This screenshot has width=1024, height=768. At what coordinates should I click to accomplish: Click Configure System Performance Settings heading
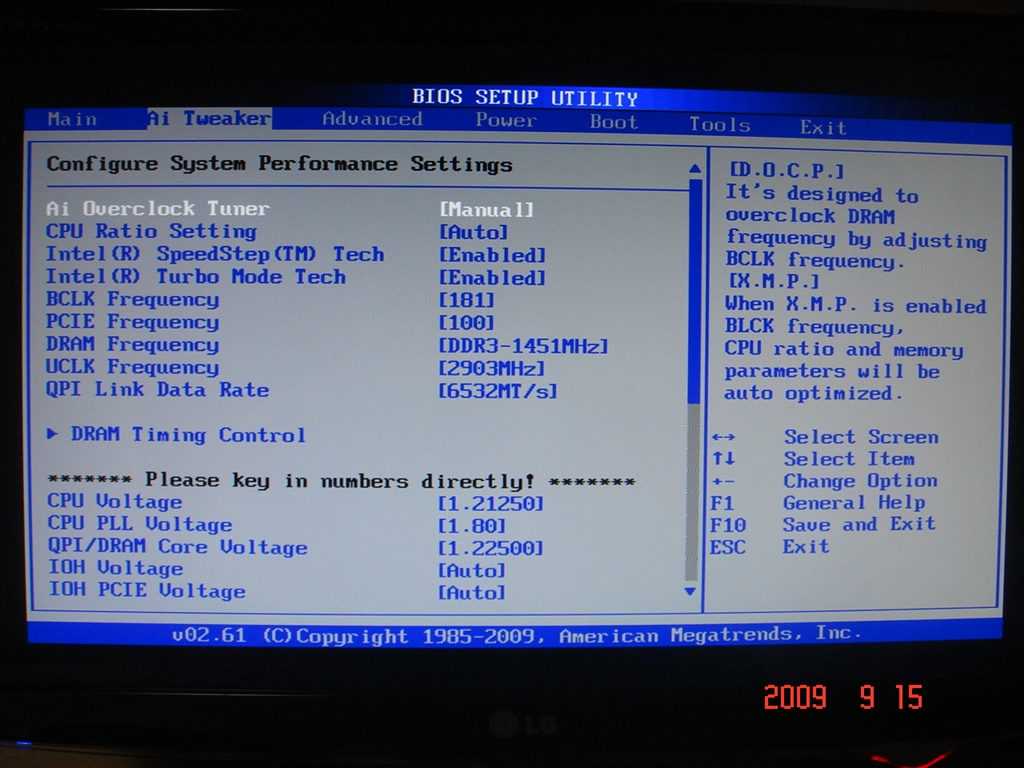coord(280,164)
